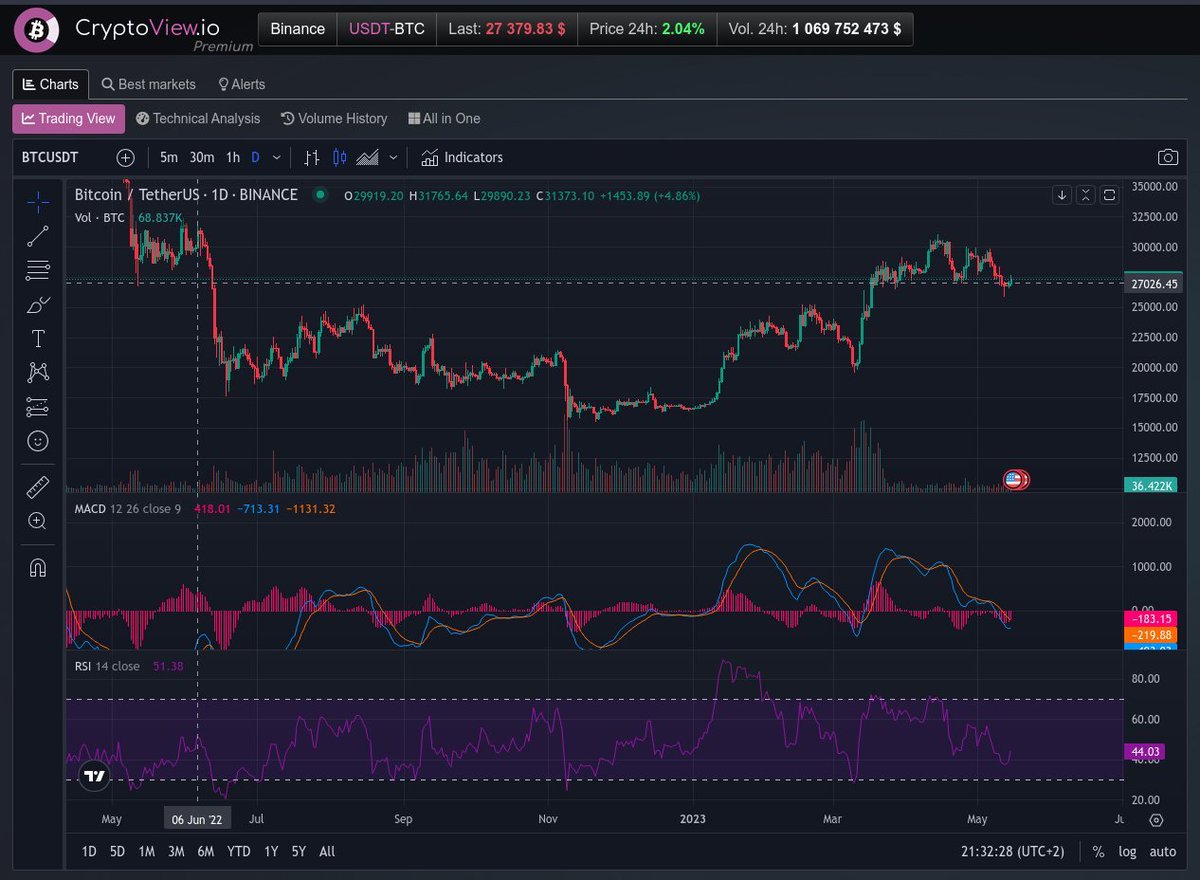Viewport: 1200px width, 880px height.
Task: Activate the zoom in tool
Action: tap(38, 521)
